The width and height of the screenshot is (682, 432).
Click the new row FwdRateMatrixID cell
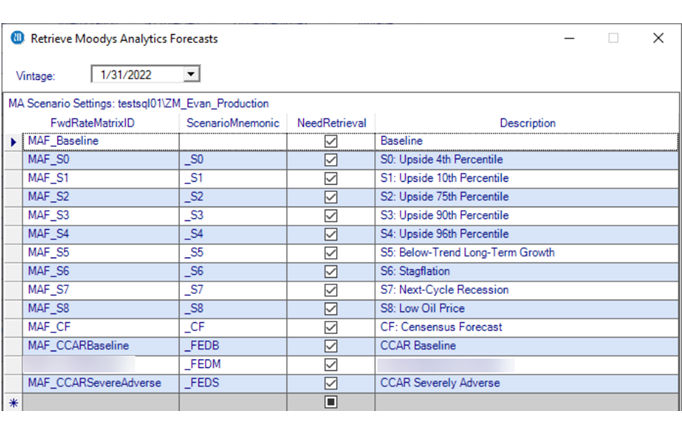click(x=100, y=402)
